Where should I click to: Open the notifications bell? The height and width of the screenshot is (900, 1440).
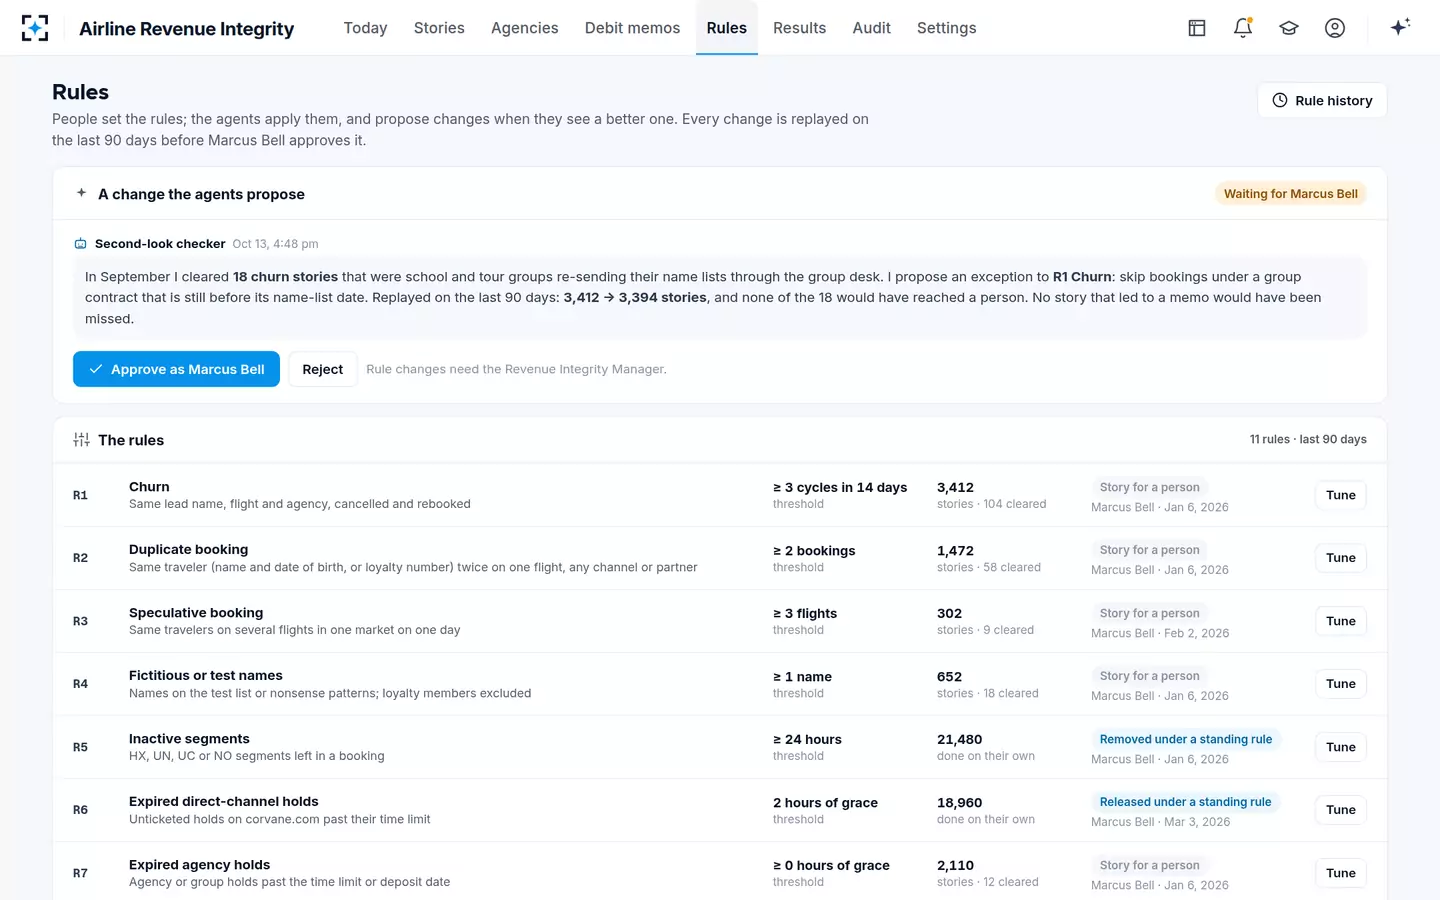click(1243, 28)
